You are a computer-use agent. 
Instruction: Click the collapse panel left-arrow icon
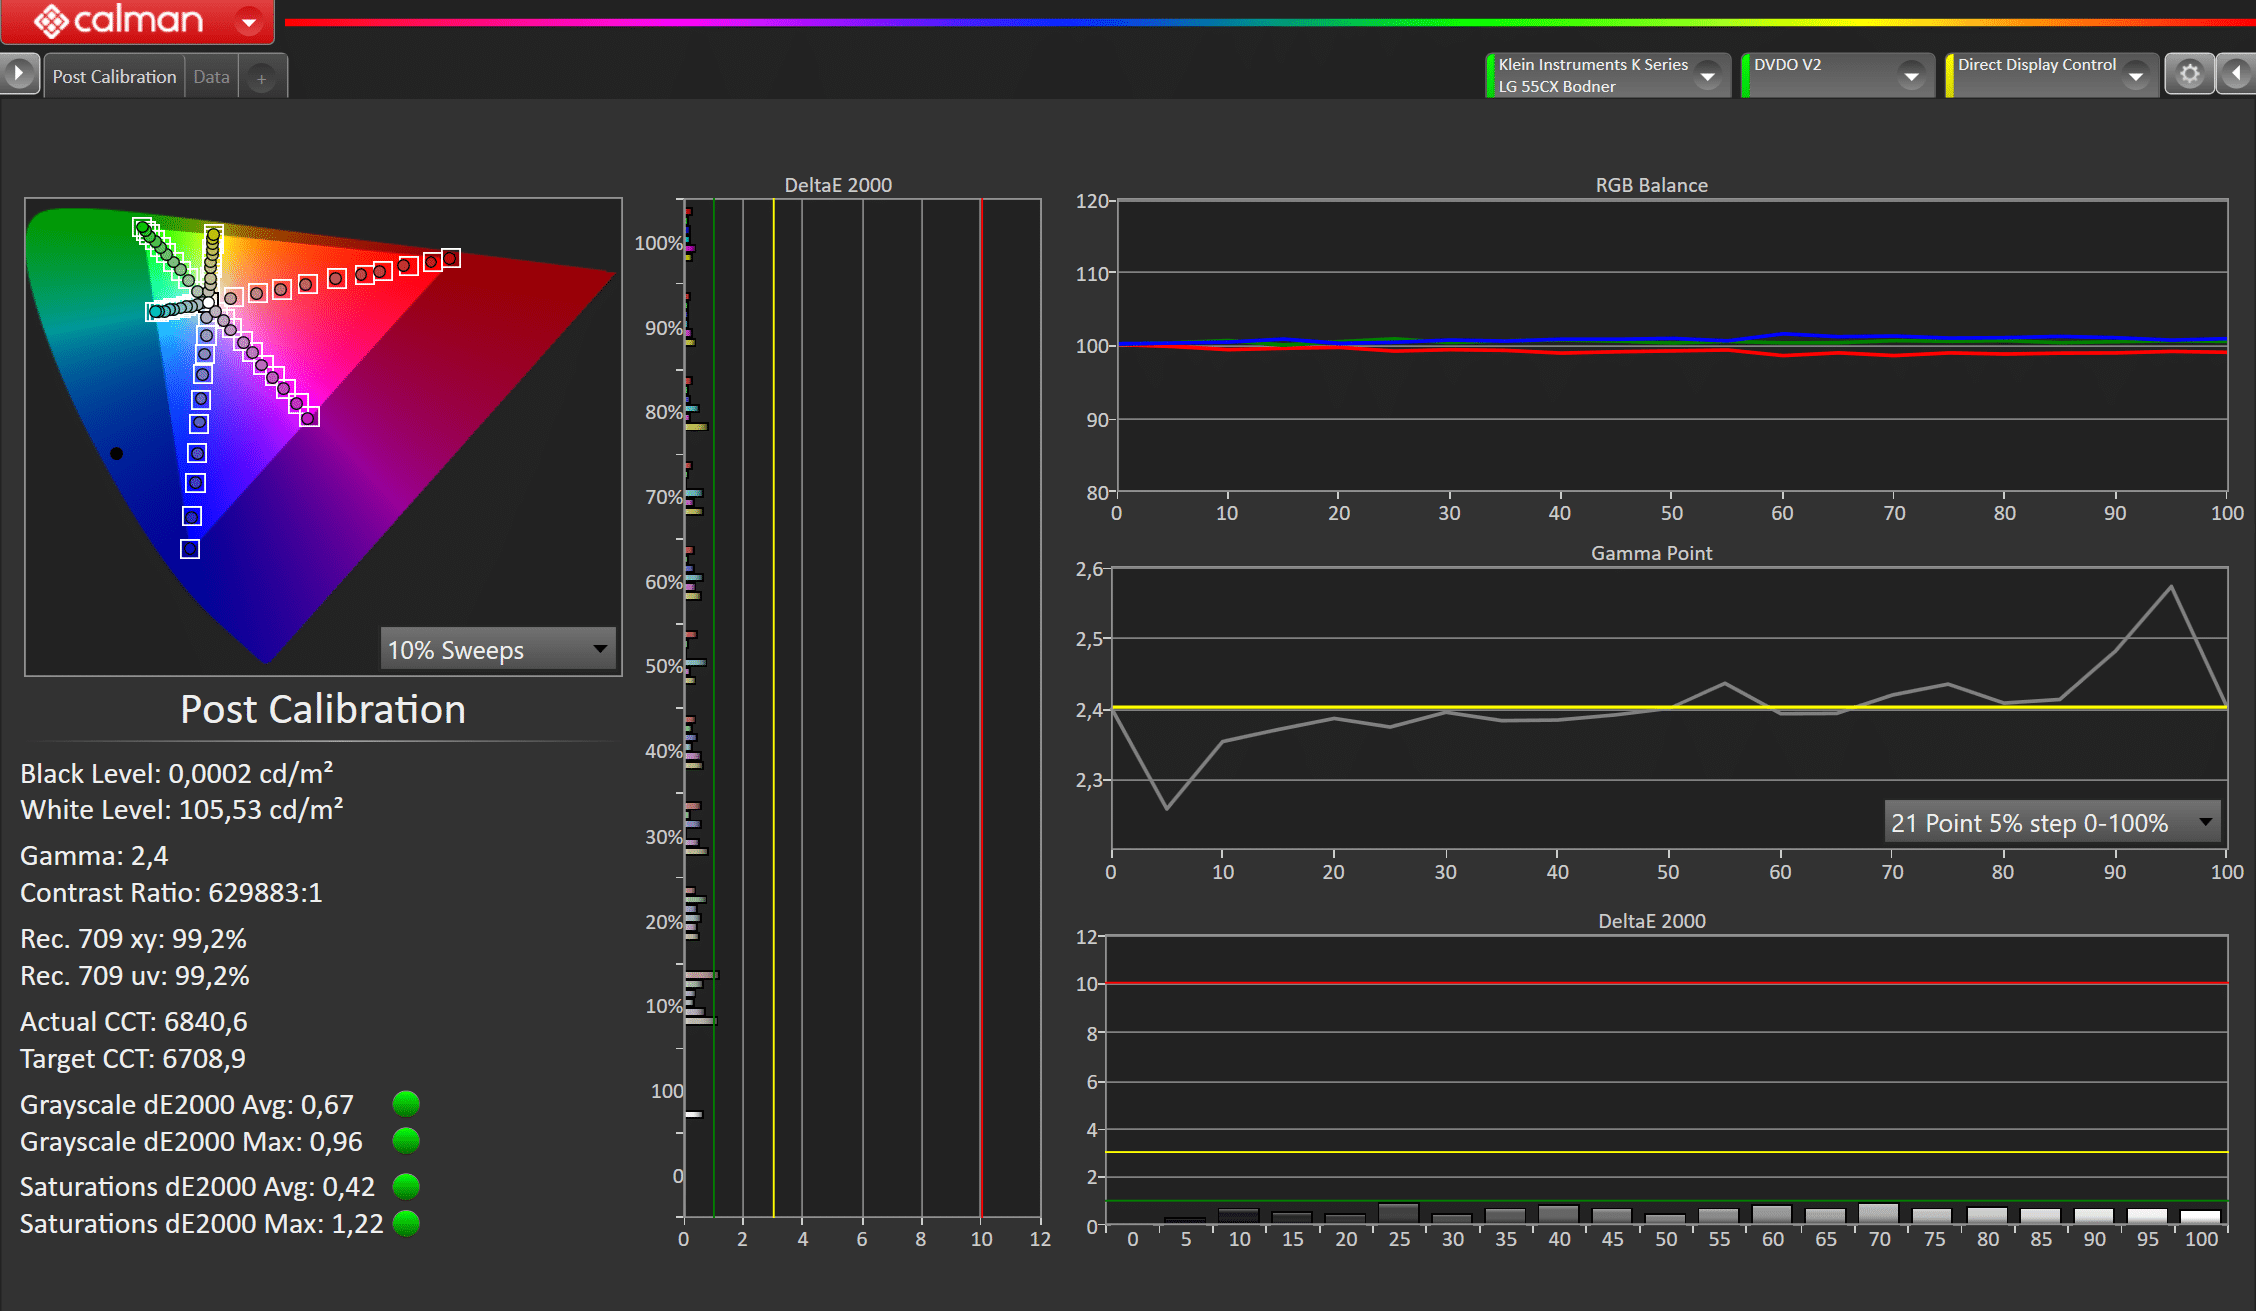[x=2236, y=75]
